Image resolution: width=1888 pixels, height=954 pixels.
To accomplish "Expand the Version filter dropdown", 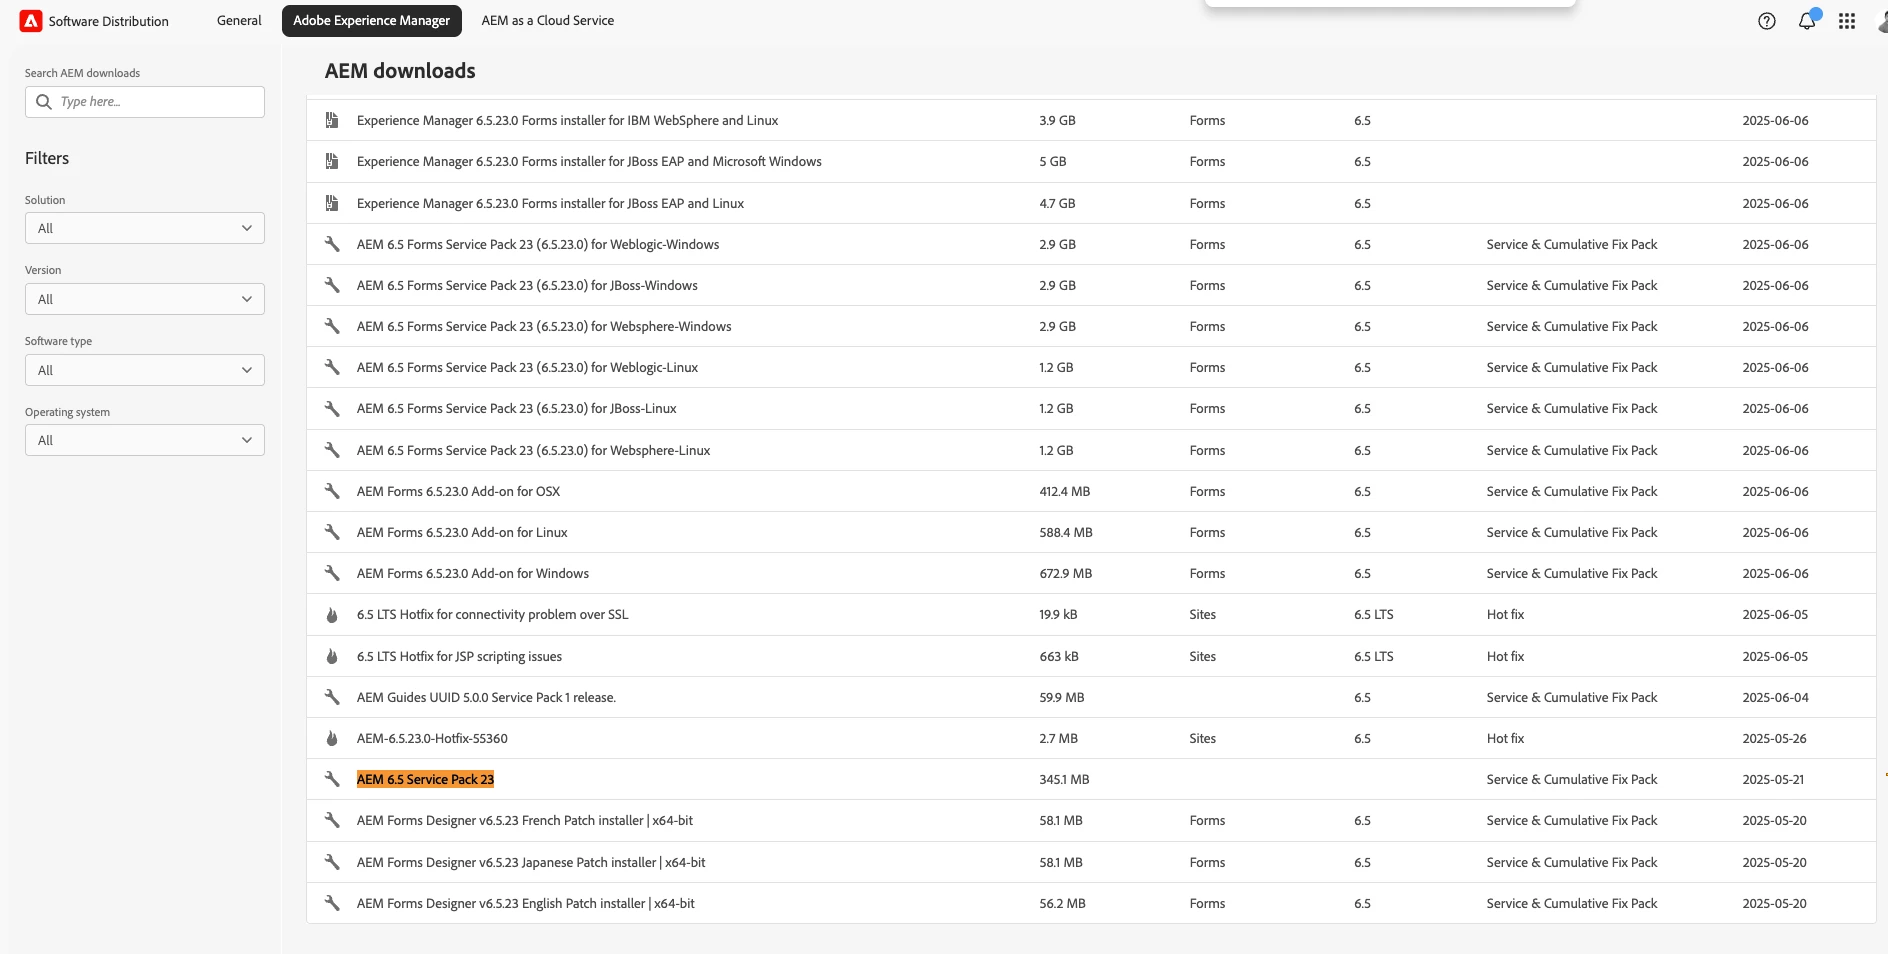I will 145,299.
